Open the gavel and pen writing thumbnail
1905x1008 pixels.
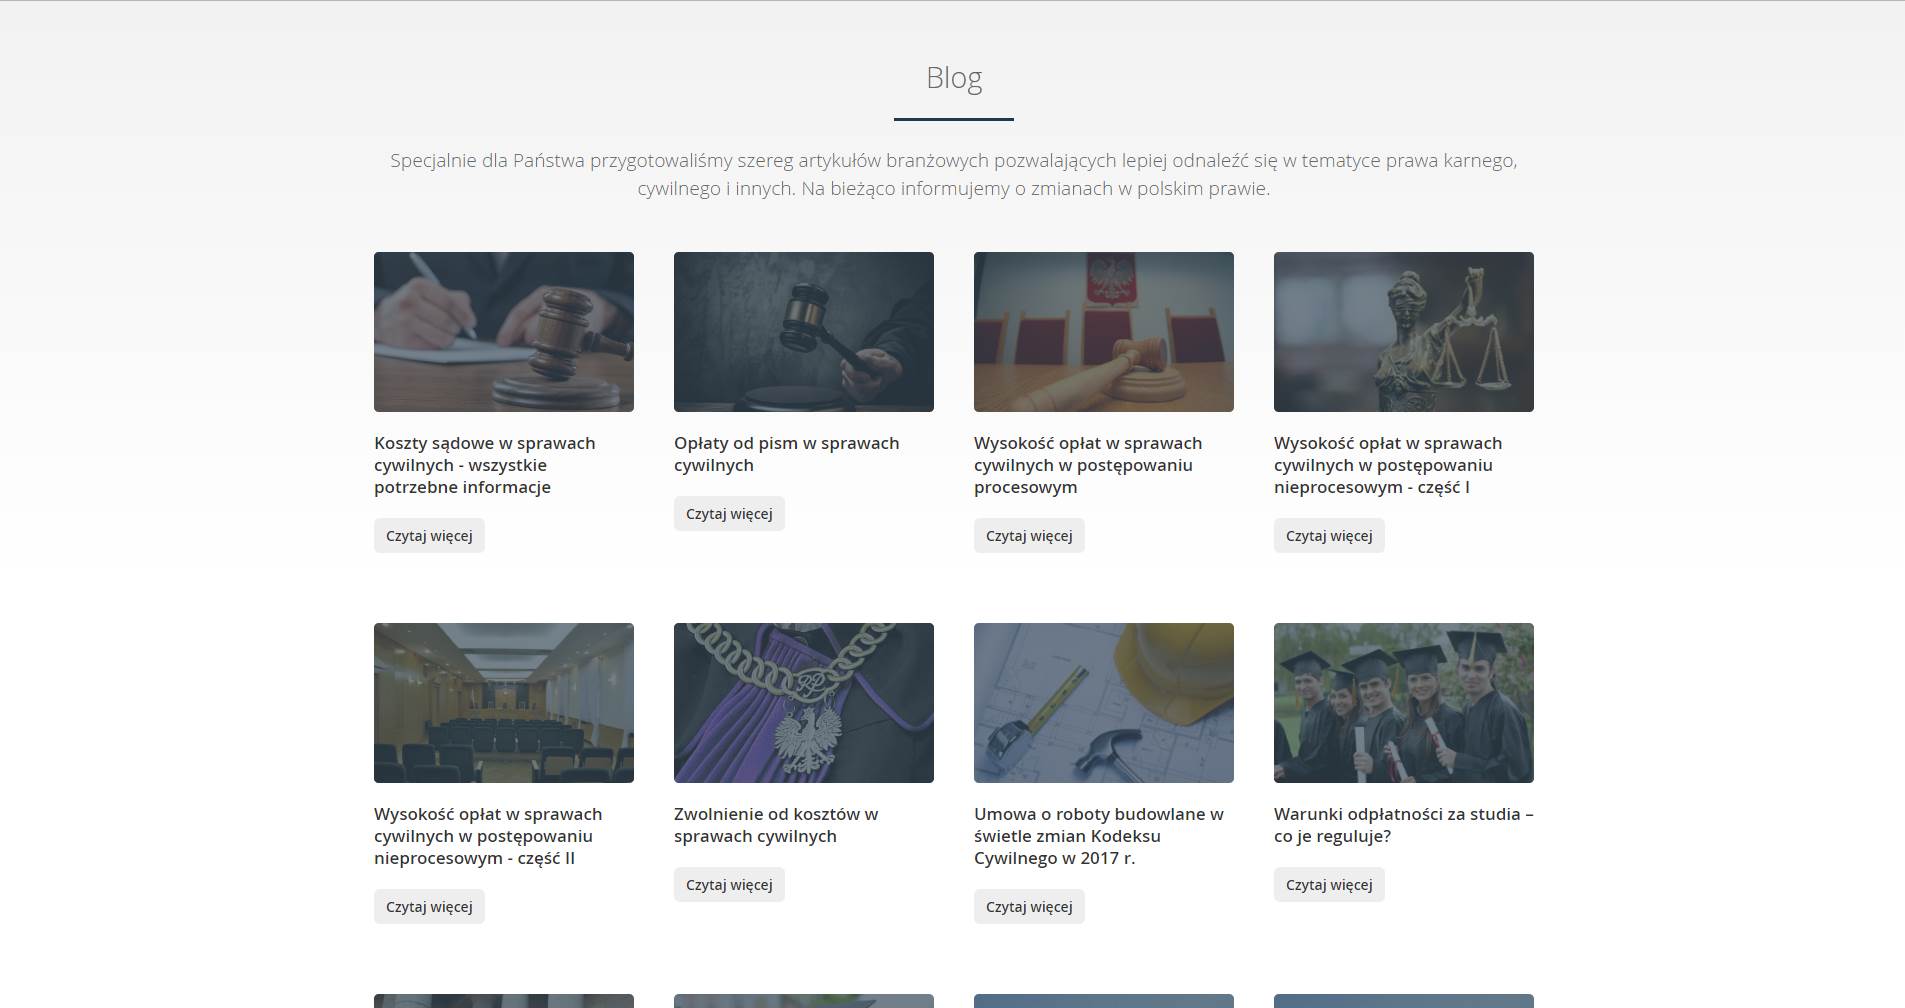click(x=504, y=332)
